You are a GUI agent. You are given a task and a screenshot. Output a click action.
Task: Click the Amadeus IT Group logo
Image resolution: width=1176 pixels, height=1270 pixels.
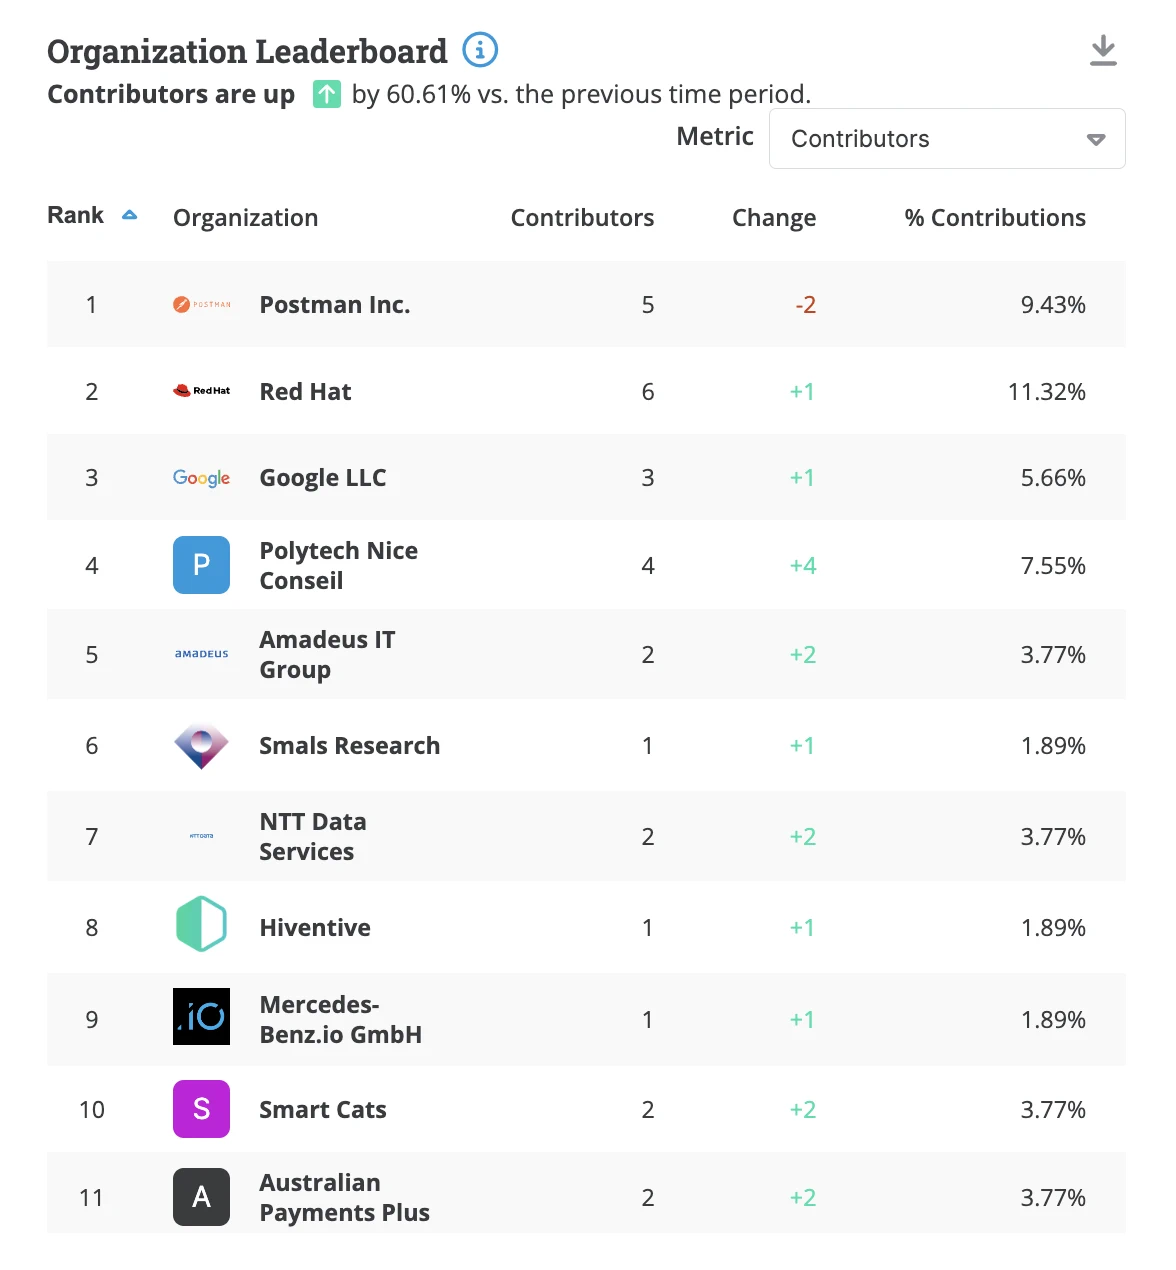201,655
